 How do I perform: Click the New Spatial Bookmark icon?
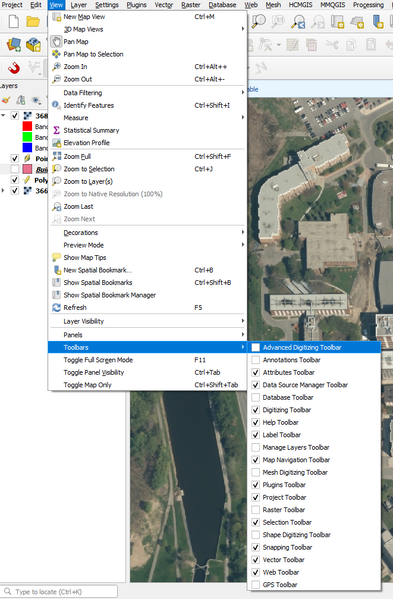[56, 270]
